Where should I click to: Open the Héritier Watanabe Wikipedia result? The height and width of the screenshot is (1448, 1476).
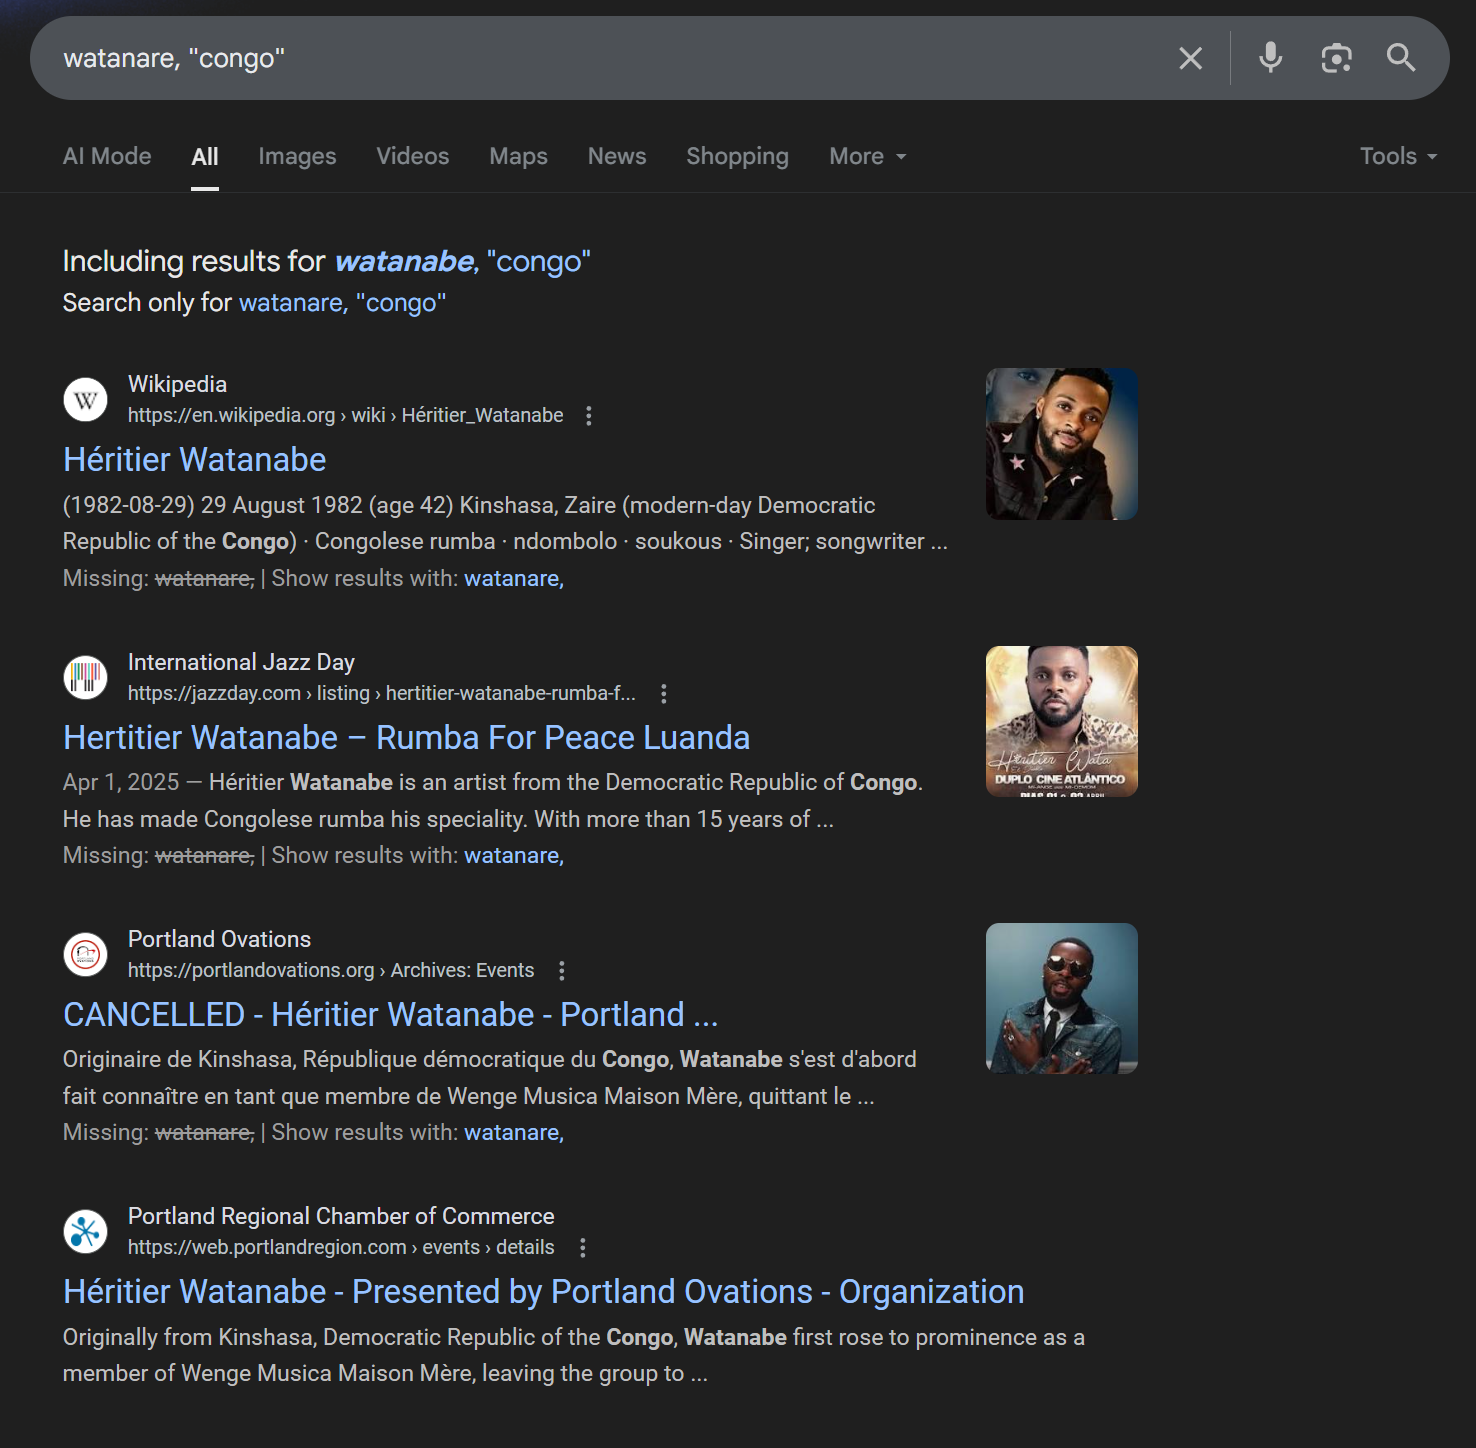[195, 460]
